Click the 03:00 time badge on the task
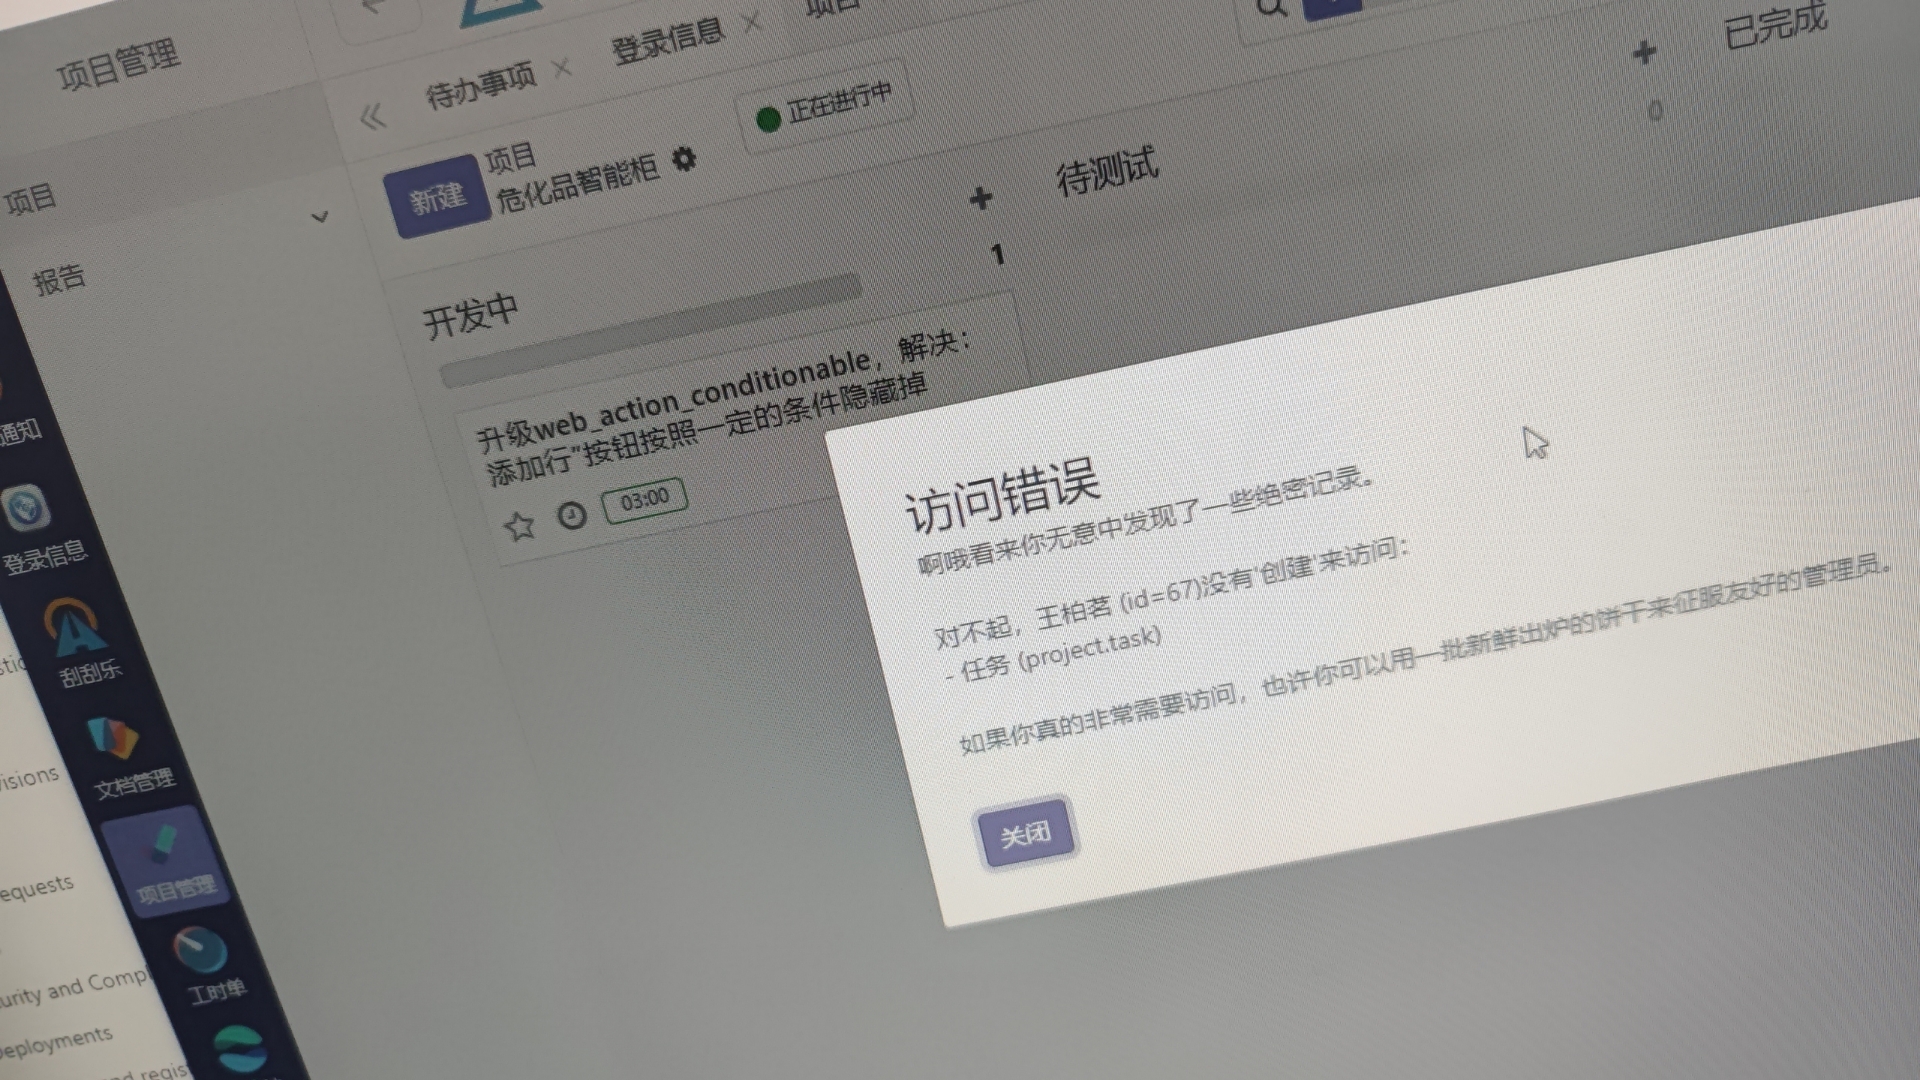 [x=645, y=499]
